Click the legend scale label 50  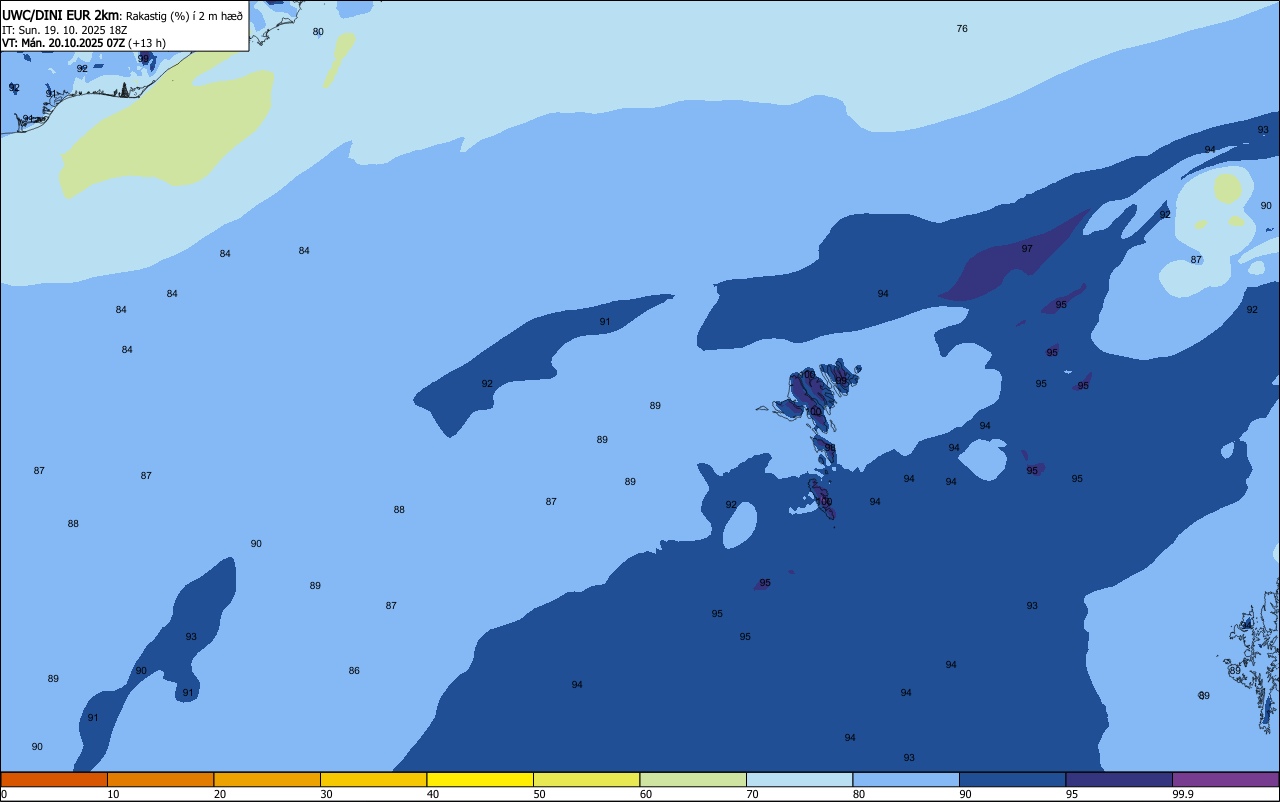tap(539, 794)
